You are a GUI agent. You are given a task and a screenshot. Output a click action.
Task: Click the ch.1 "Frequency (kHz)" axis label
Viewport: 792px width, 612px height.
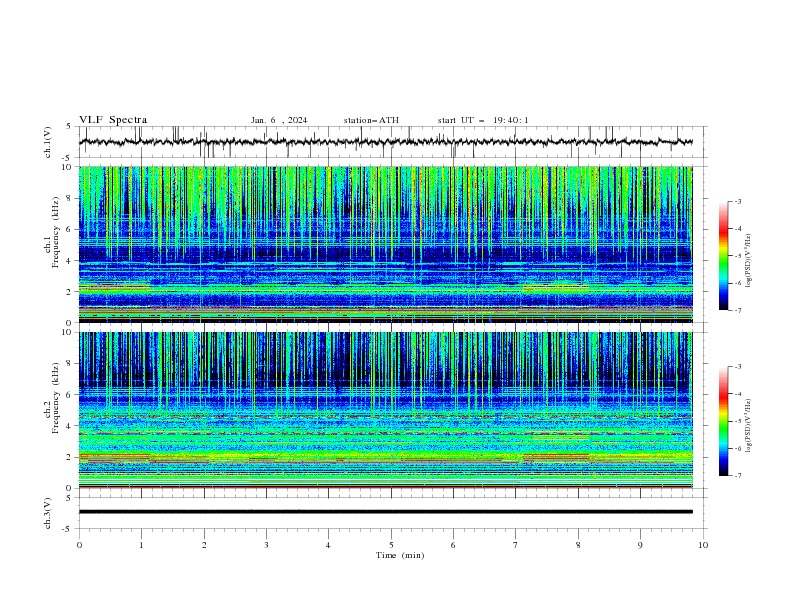[55, 232]
